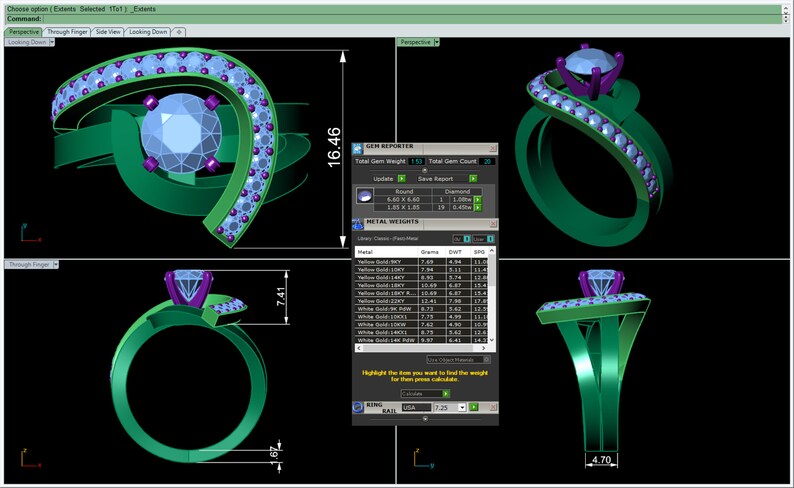
Task: Click the SPG column header
Action: [480, 252]
